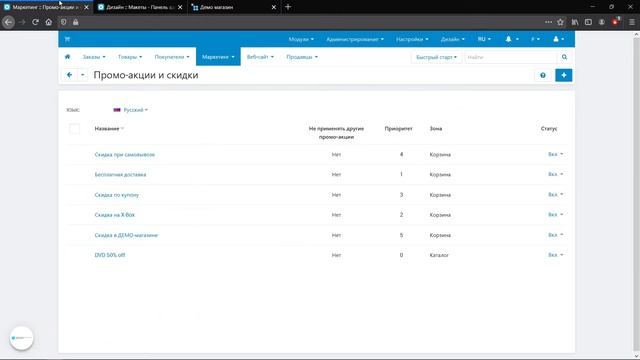The height and width of the screenshot is (360, 640).
Task: Open the notifications bell menu
Action: pos(512,39)
